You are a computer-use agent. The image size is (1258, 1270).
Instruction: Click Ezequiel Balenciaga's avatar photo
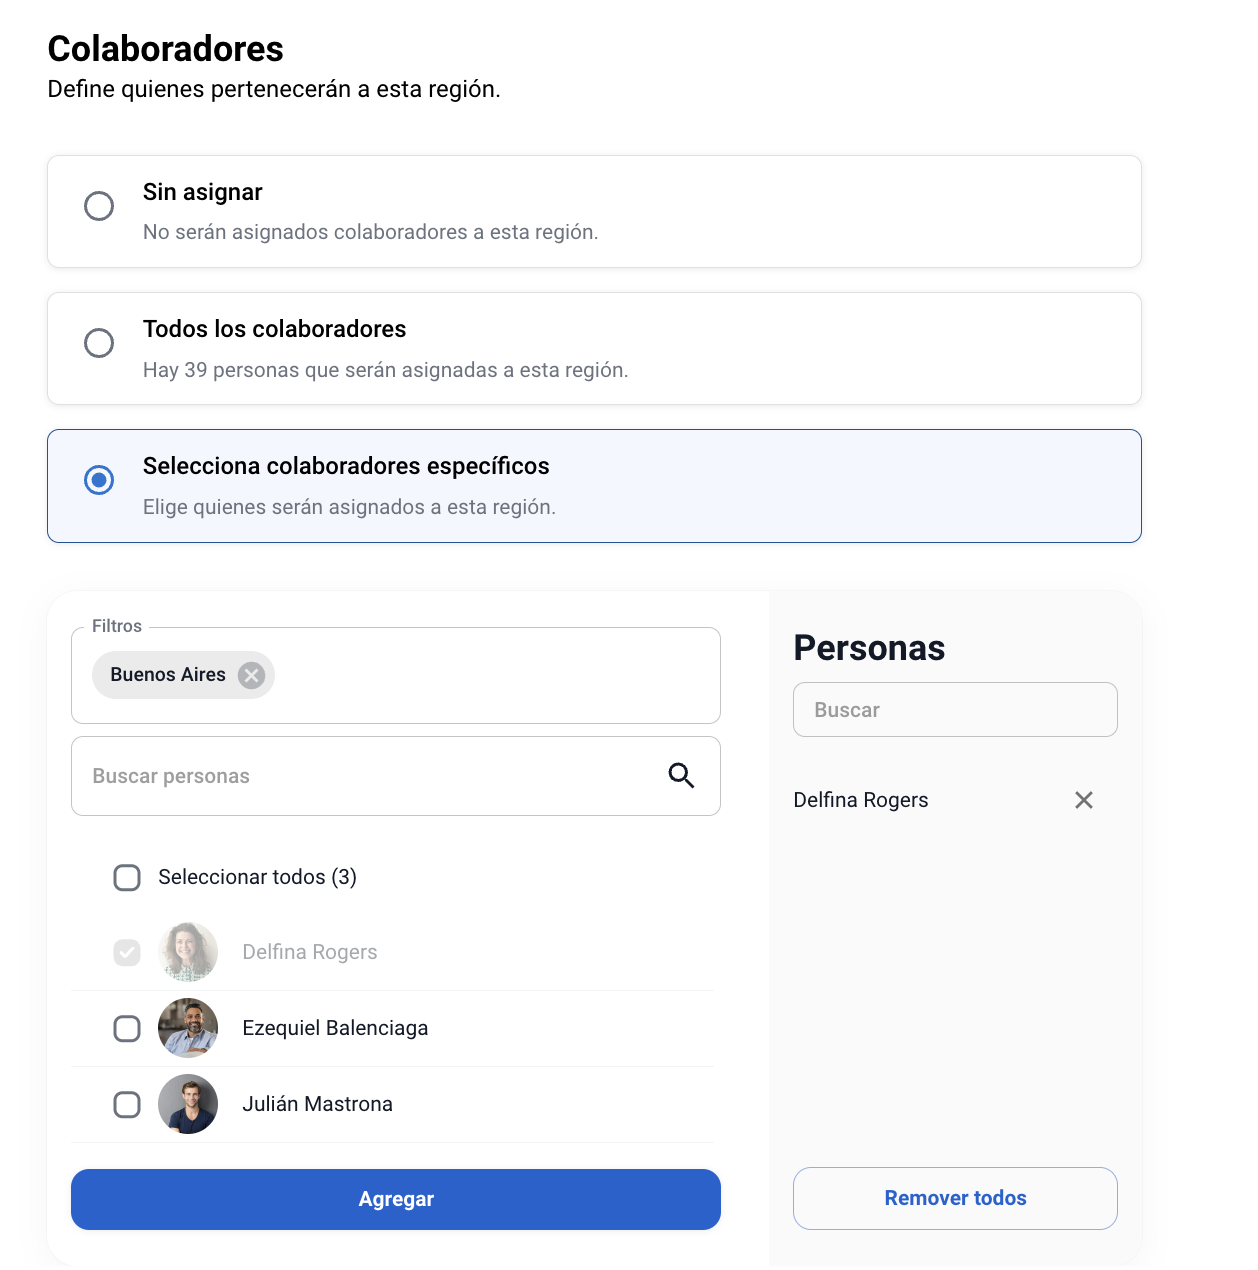click(188, 1028)
